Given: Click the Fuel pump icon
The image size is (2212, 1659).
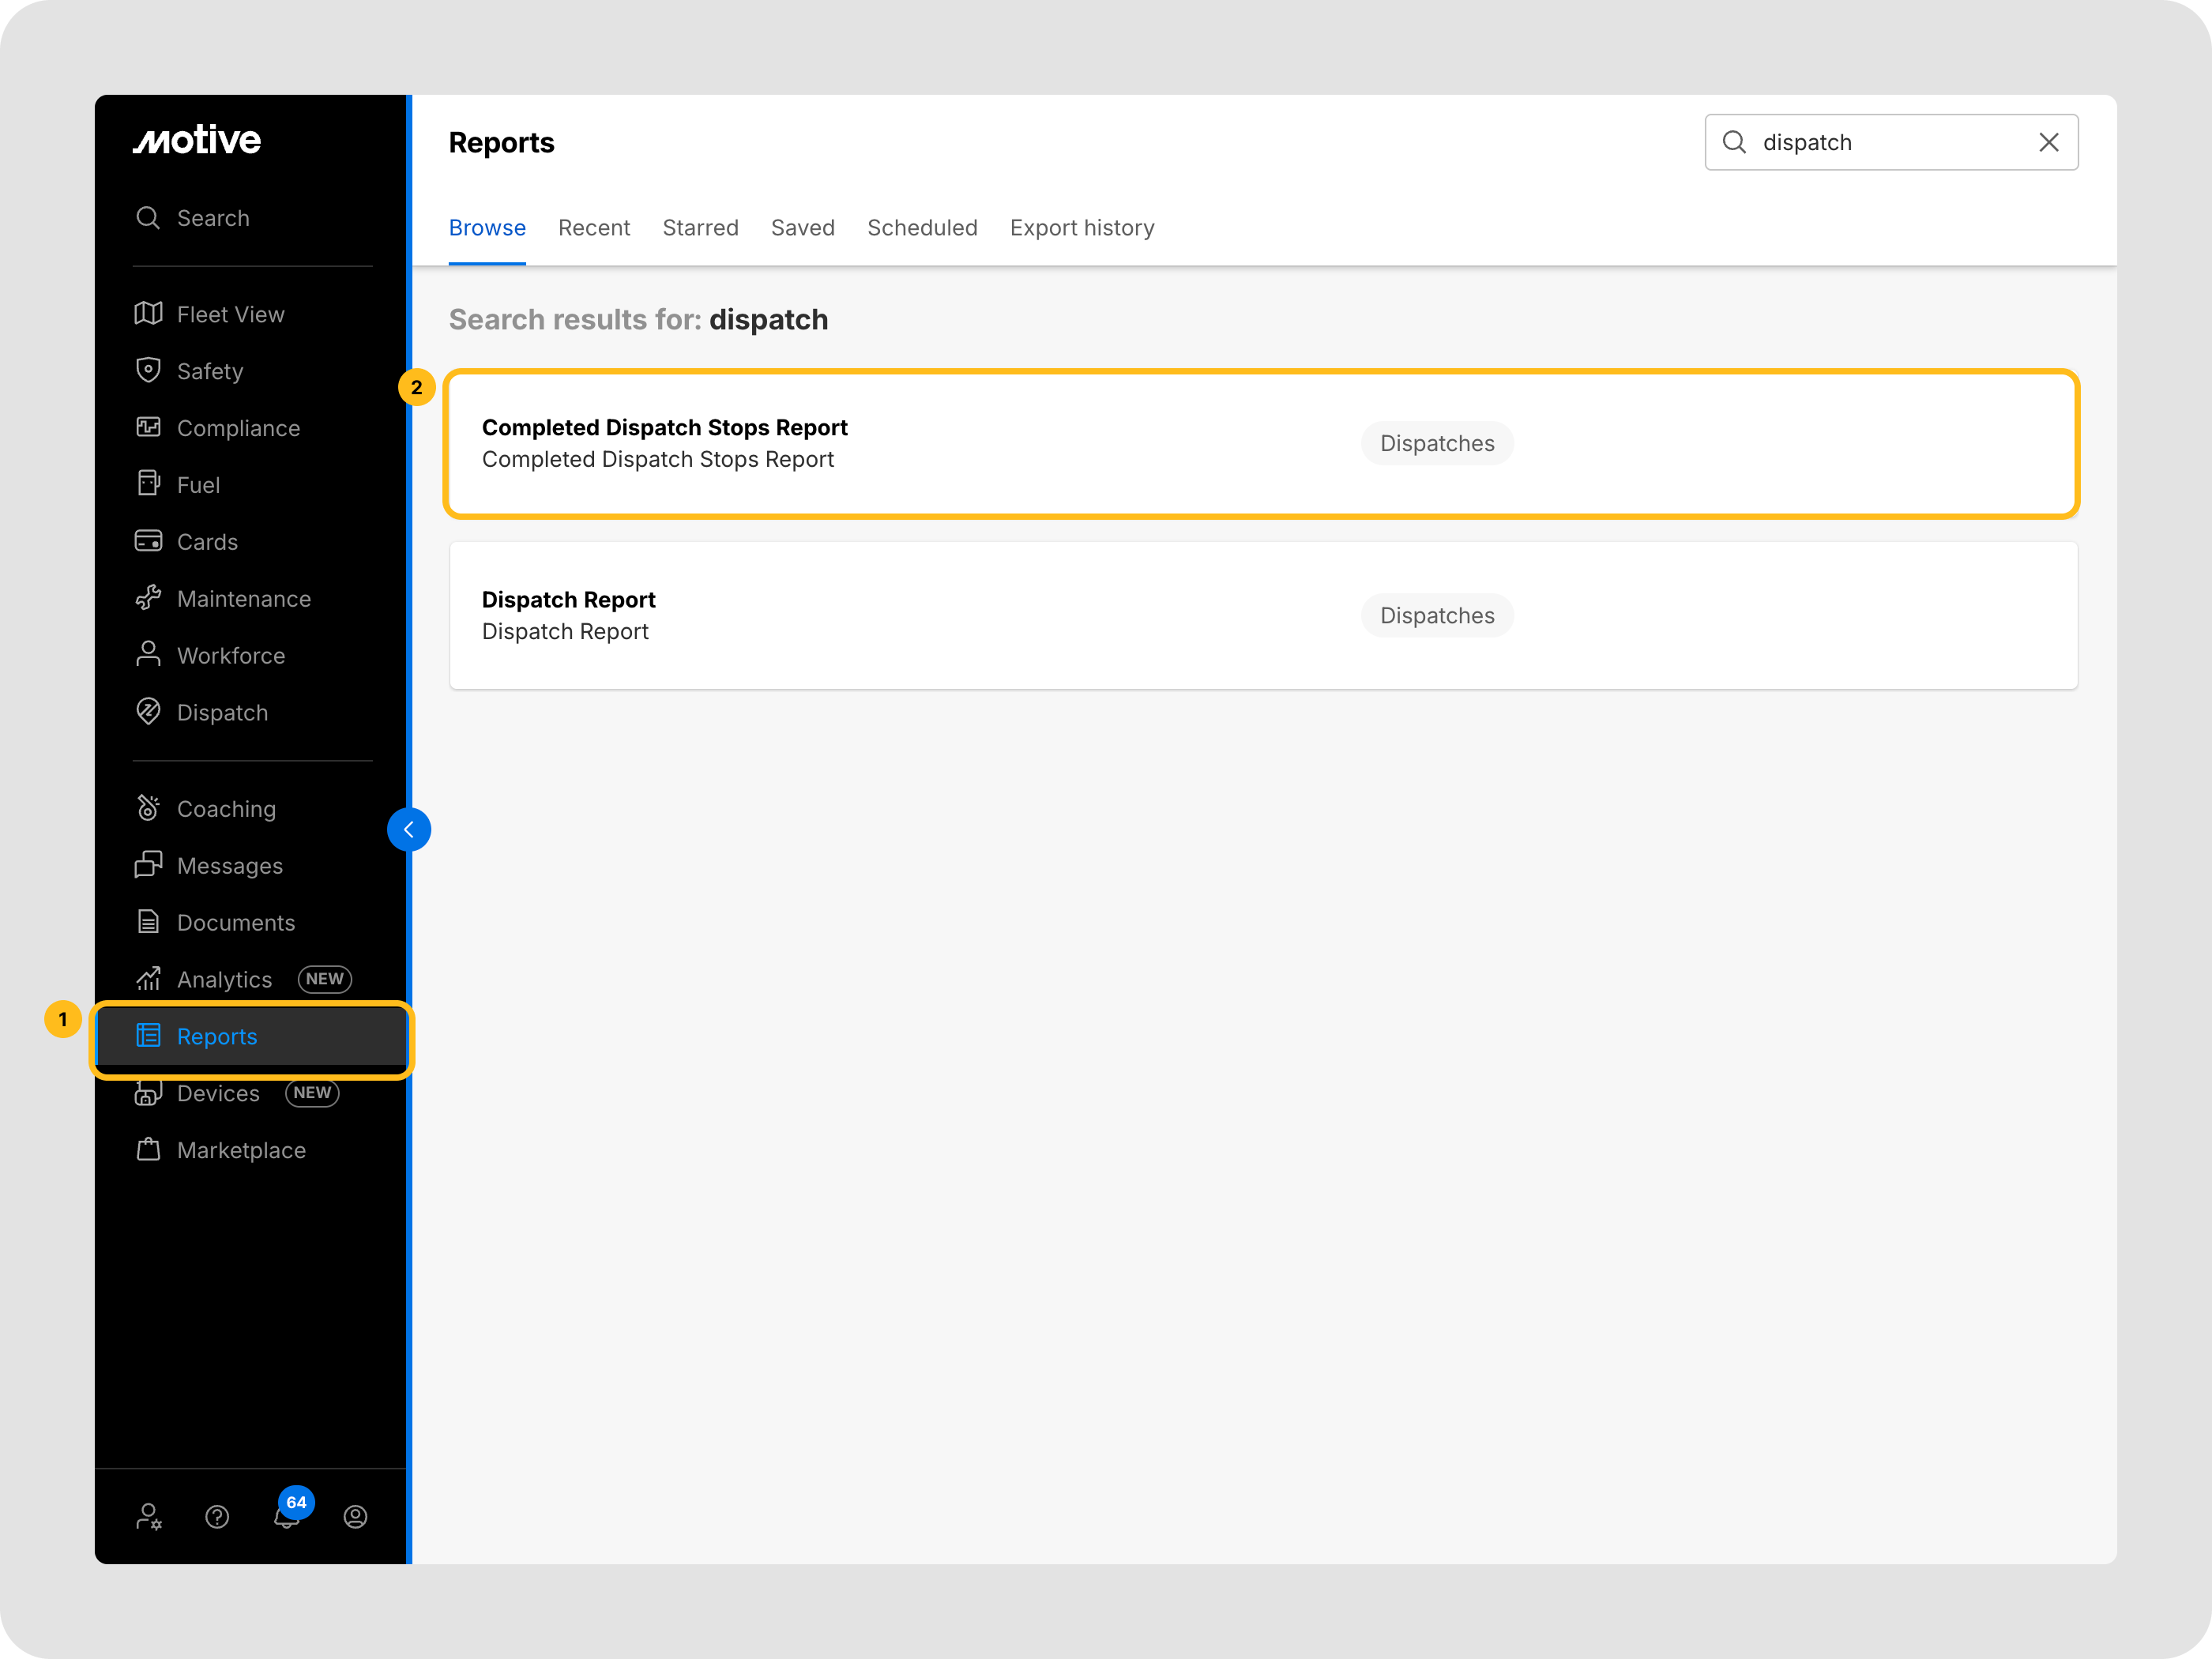Looking at the screenshot, I should pyautogui.click(x=148, y=484).
